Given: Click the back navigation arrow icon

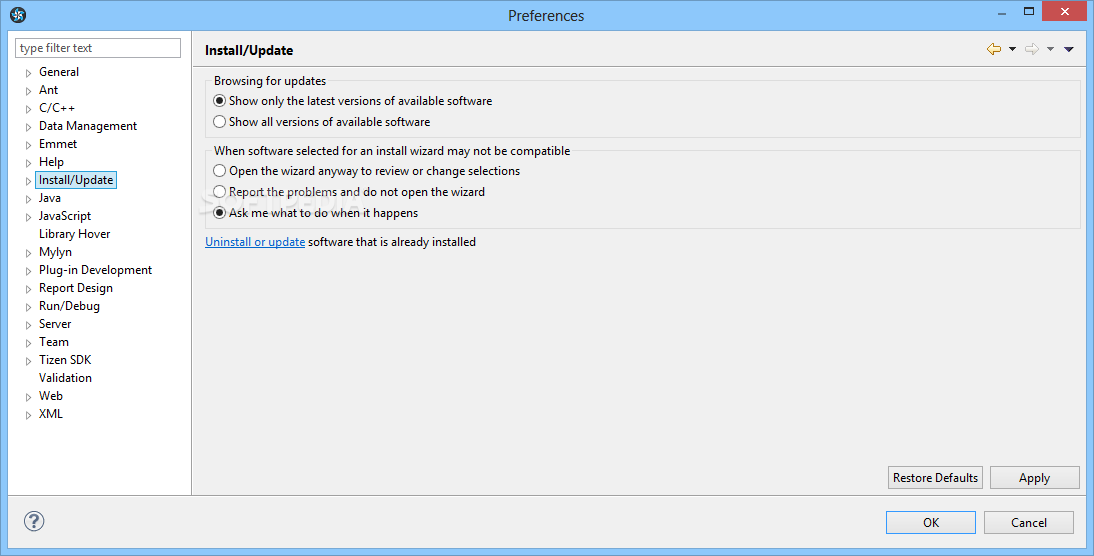Looking at the screenshot, I should [994, 49].
